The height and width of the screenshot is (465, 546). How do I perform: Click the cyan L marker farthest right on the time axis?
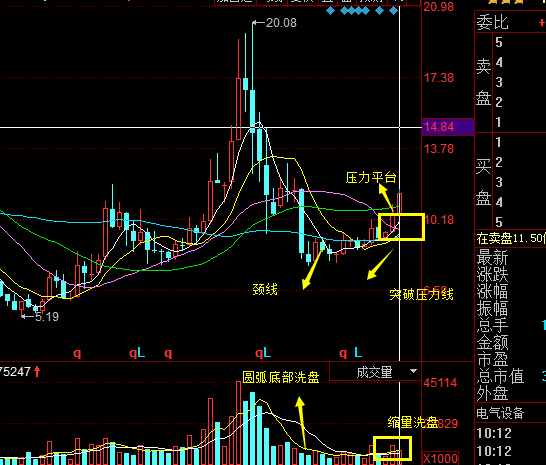point(358,352)
